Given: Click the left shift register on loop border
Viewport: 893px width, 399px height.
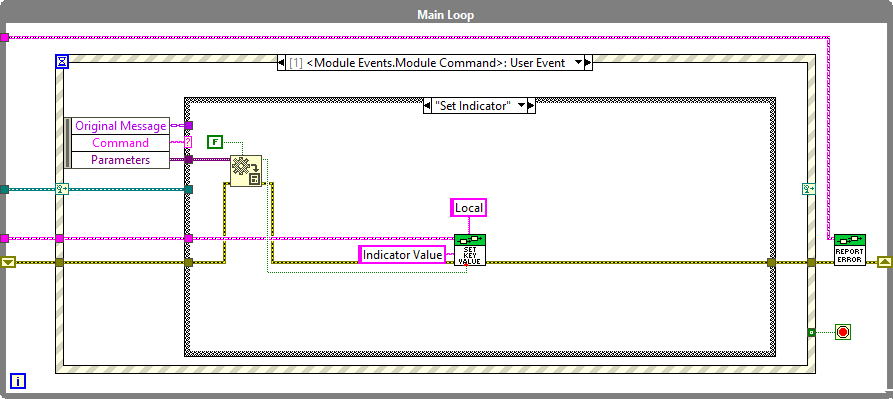Looking at the screenshot, I should (8, 262).
